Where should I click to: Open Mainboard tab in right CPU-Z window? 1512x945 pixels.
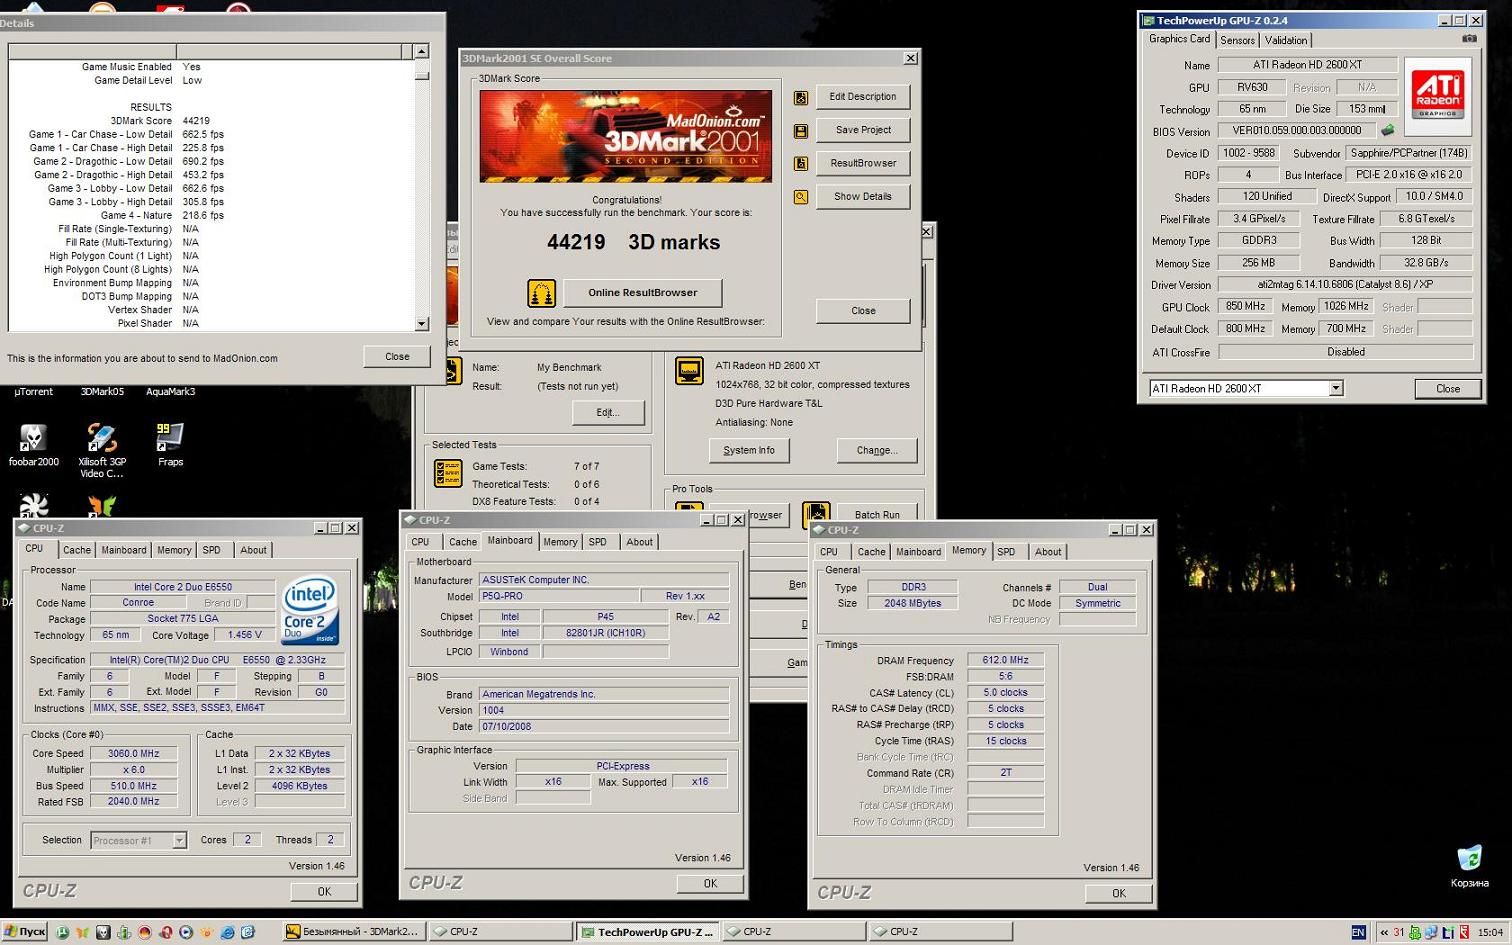click(x=918, y=552)
